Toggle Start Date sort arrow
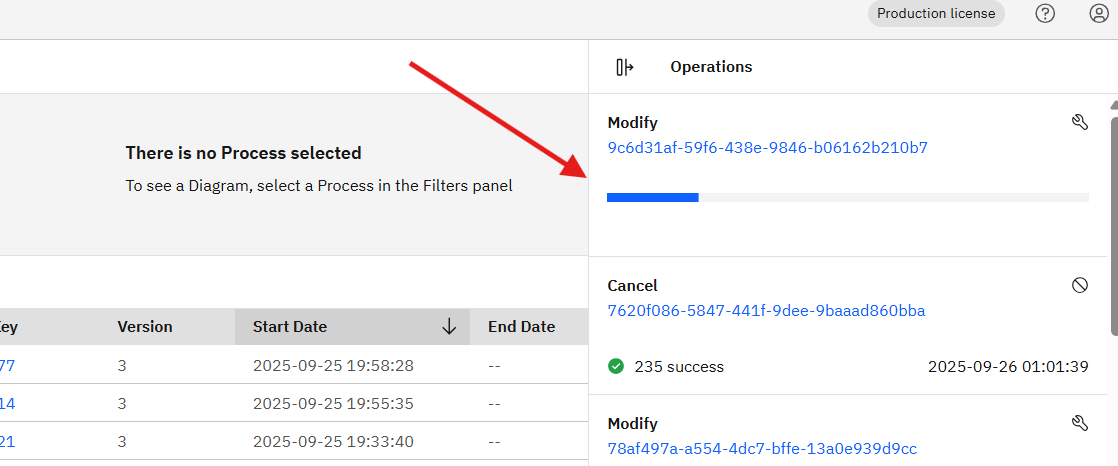1118x466 pixels. click(x=449, y=326)
